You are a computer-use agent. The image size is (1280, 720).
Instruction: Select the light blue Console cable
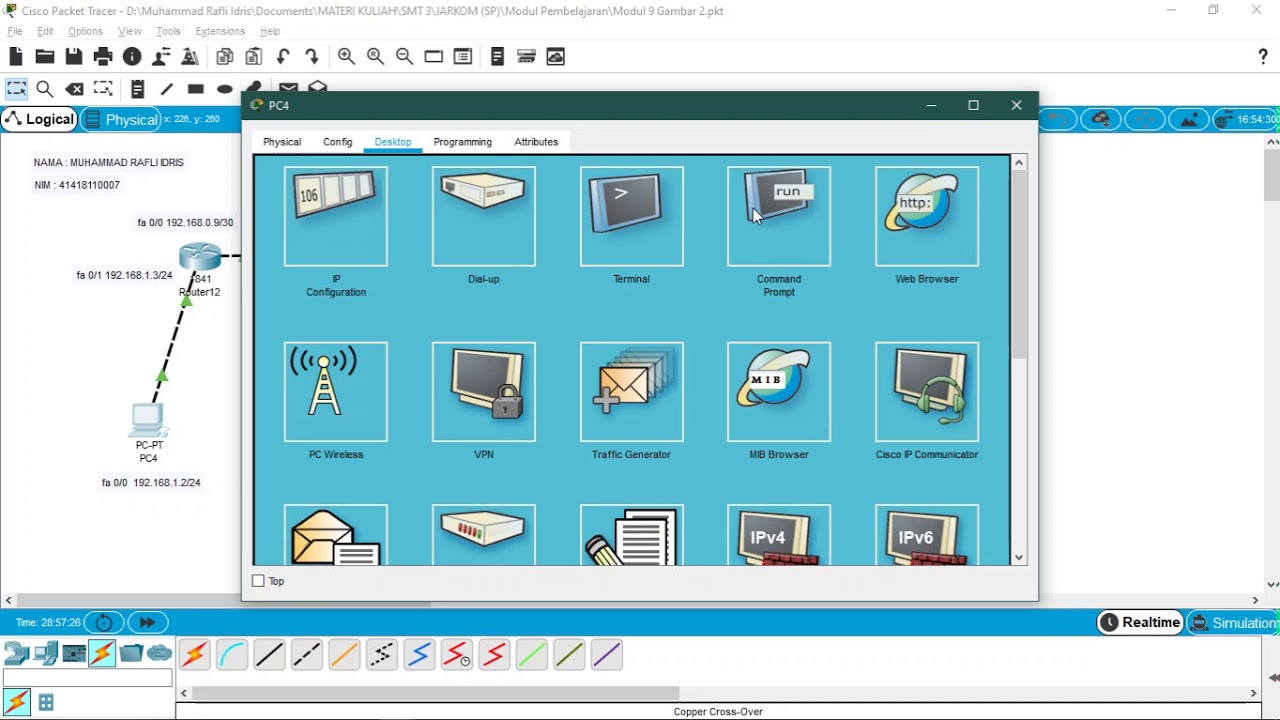232,655
